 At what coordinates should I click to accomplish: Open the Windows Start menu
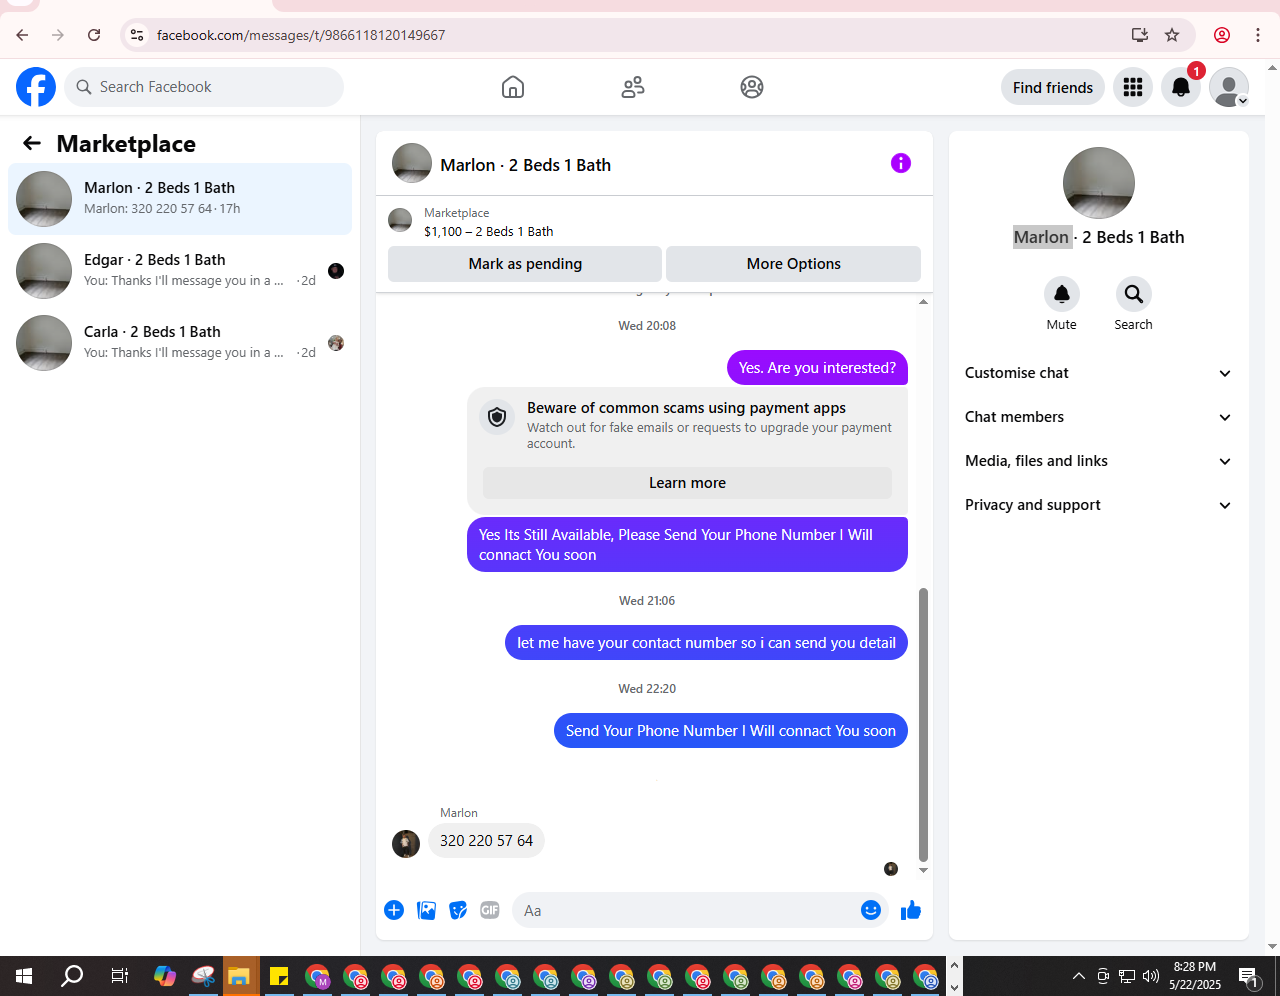(24, 976)
